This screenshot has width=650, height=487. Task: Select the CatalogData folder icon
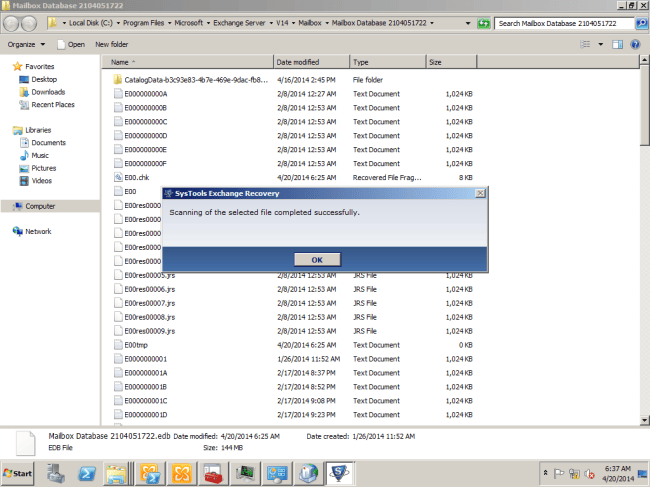coord(118,80)
